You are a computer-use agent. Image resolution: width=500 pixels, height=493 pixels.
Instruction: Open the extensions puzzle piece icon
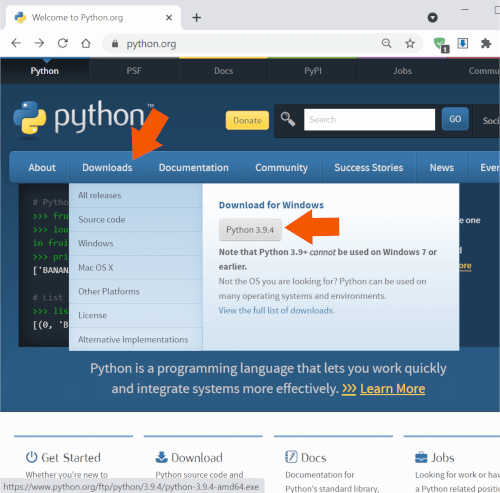click(486, 43)
